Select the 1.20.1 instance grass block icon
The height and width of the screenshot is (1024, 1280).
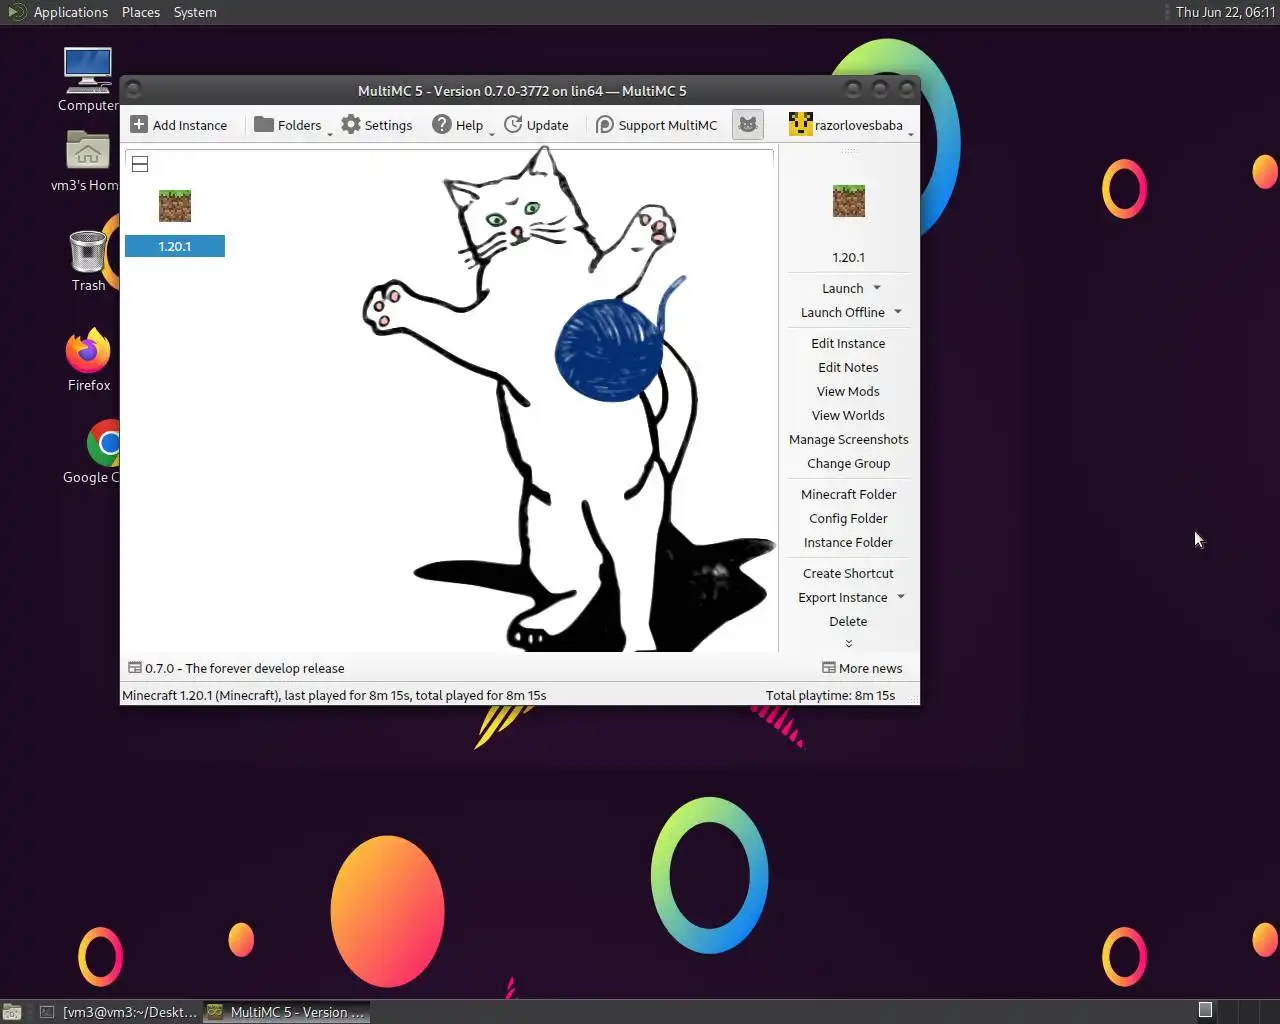pos(175,206)
